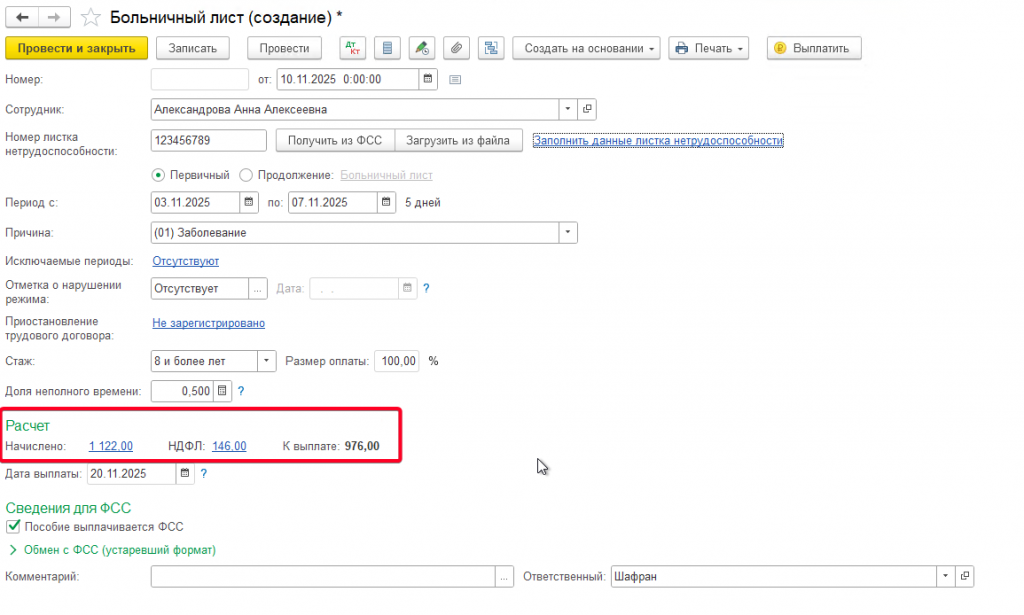Open the Причина dropdown list
This screenshot has height=615, width=1024.
568,232
